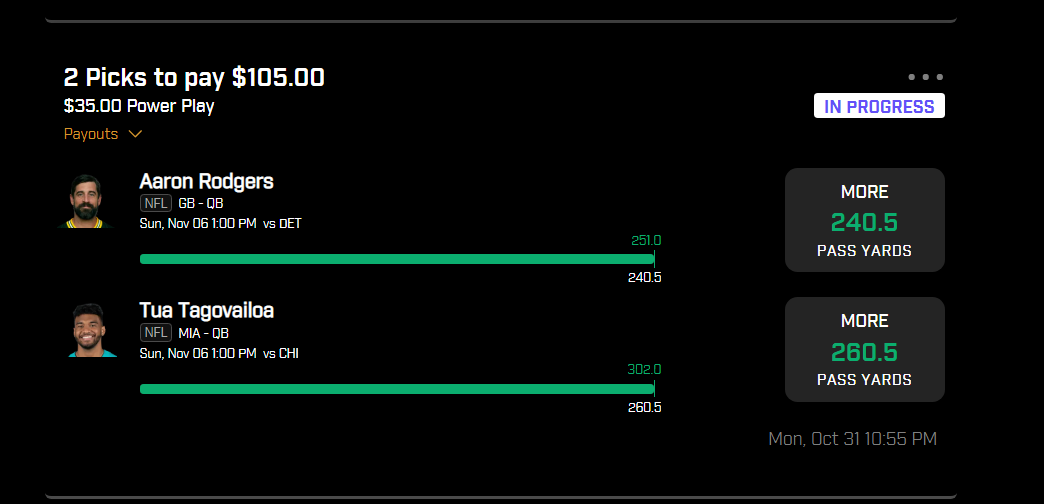Select MORE 260.5 pass yards card
Viewport: 1044px width, 504px height.
point(864,350)
